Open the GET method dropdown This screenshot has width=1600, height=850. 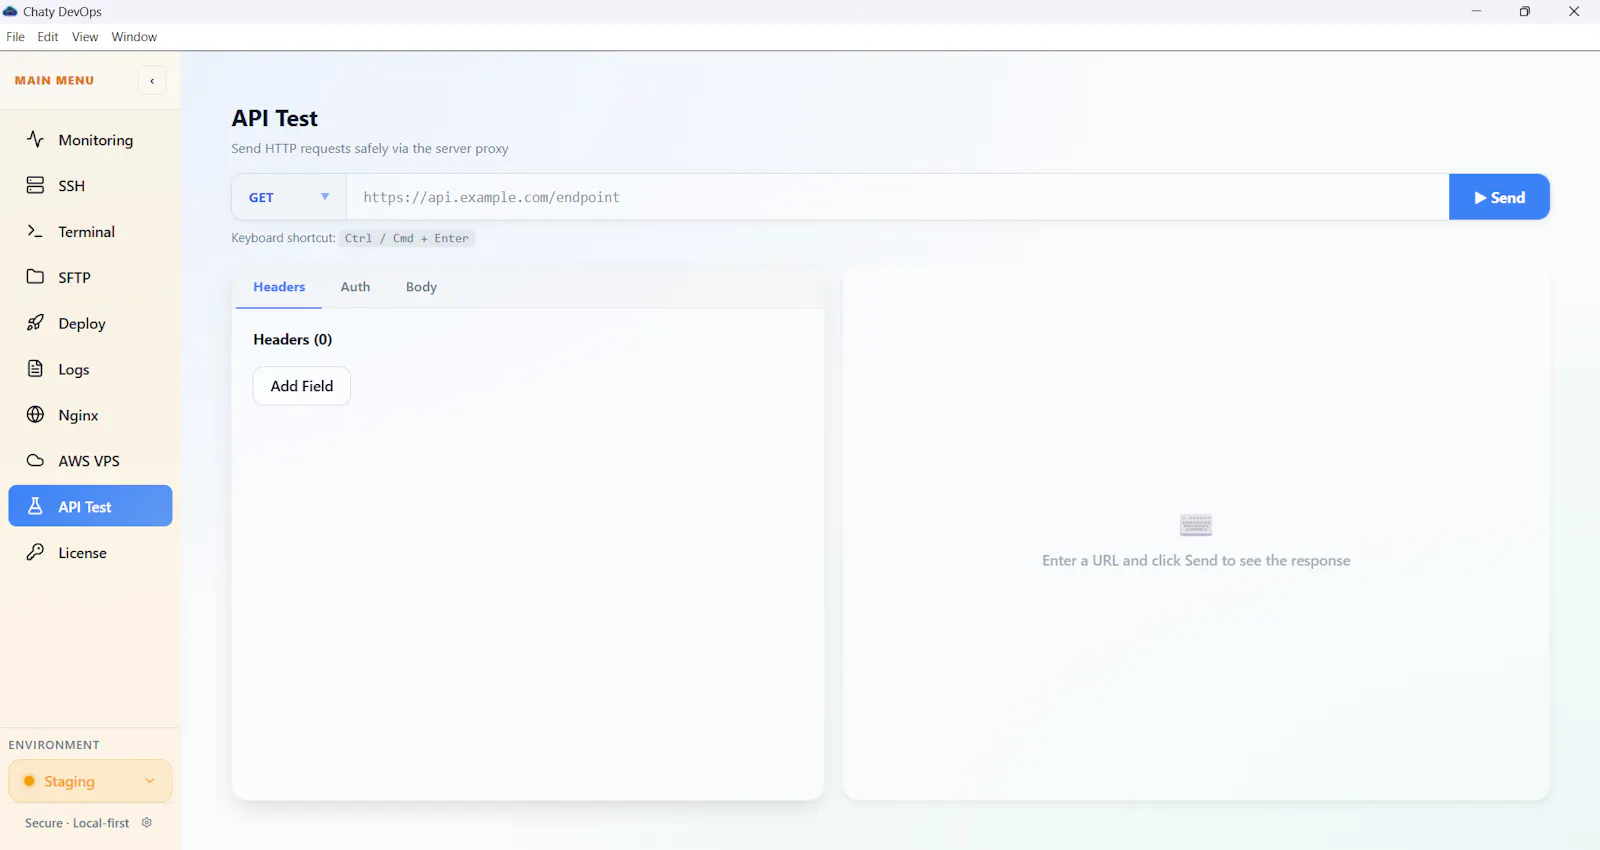click(289, 197)
